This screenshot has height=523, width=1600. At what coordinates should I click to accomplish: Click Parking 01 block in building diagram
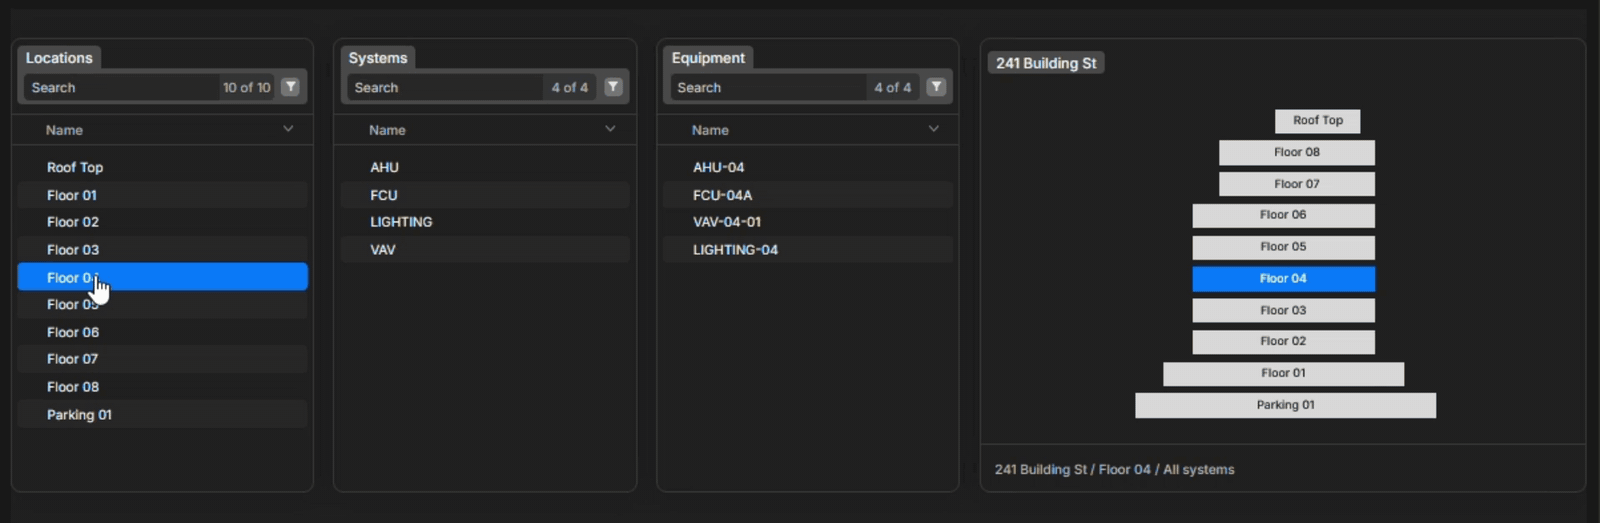click(1285, 405)
